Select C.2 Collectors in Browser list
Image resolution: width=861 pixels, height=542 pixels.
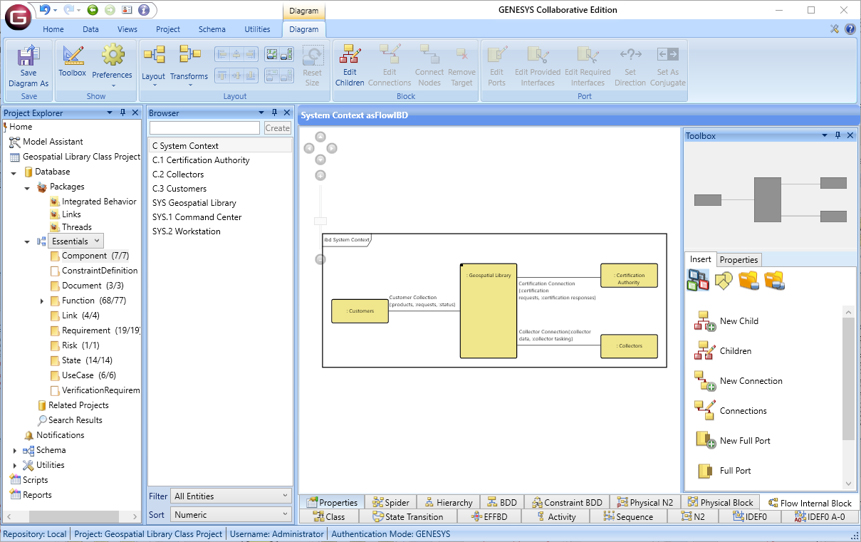[x=178, y=174]
